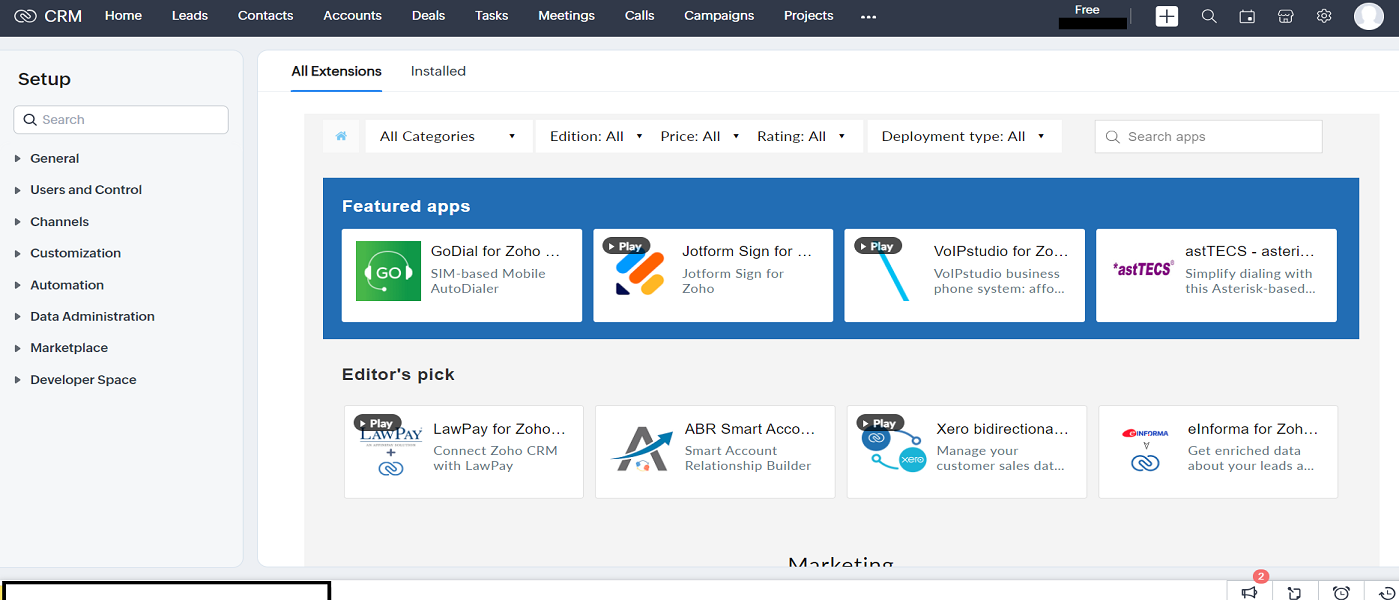
Task: Go to the Projects module
Action: pos(808,16)
